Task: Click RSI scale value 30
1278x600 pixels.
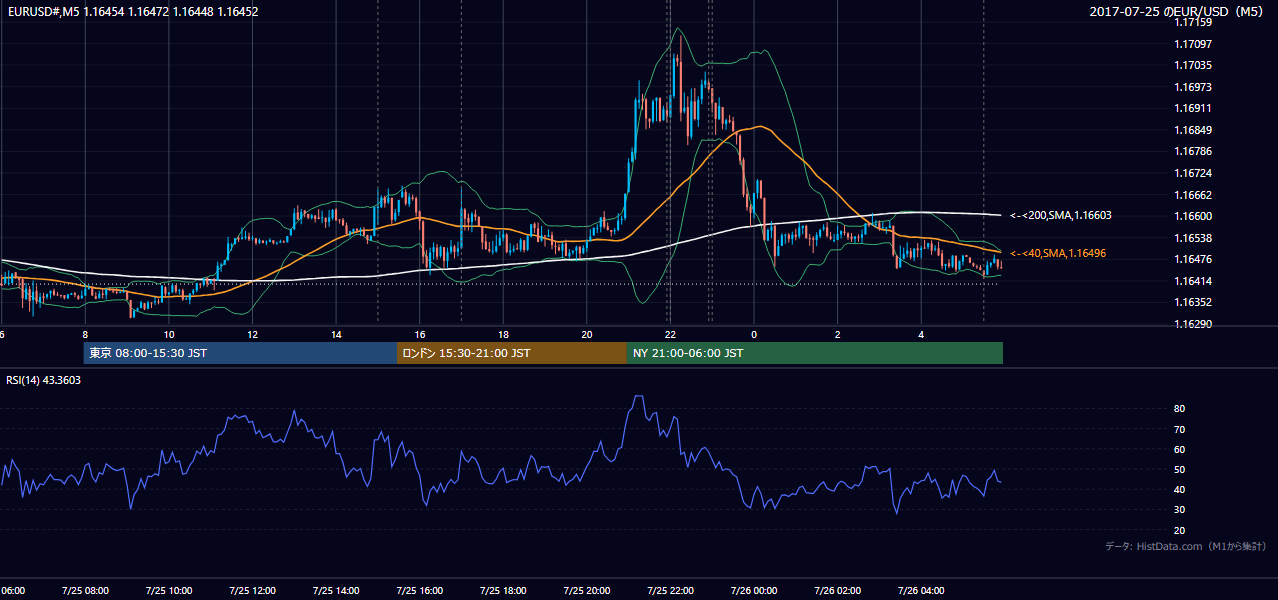Action: tap(1180, 509)
